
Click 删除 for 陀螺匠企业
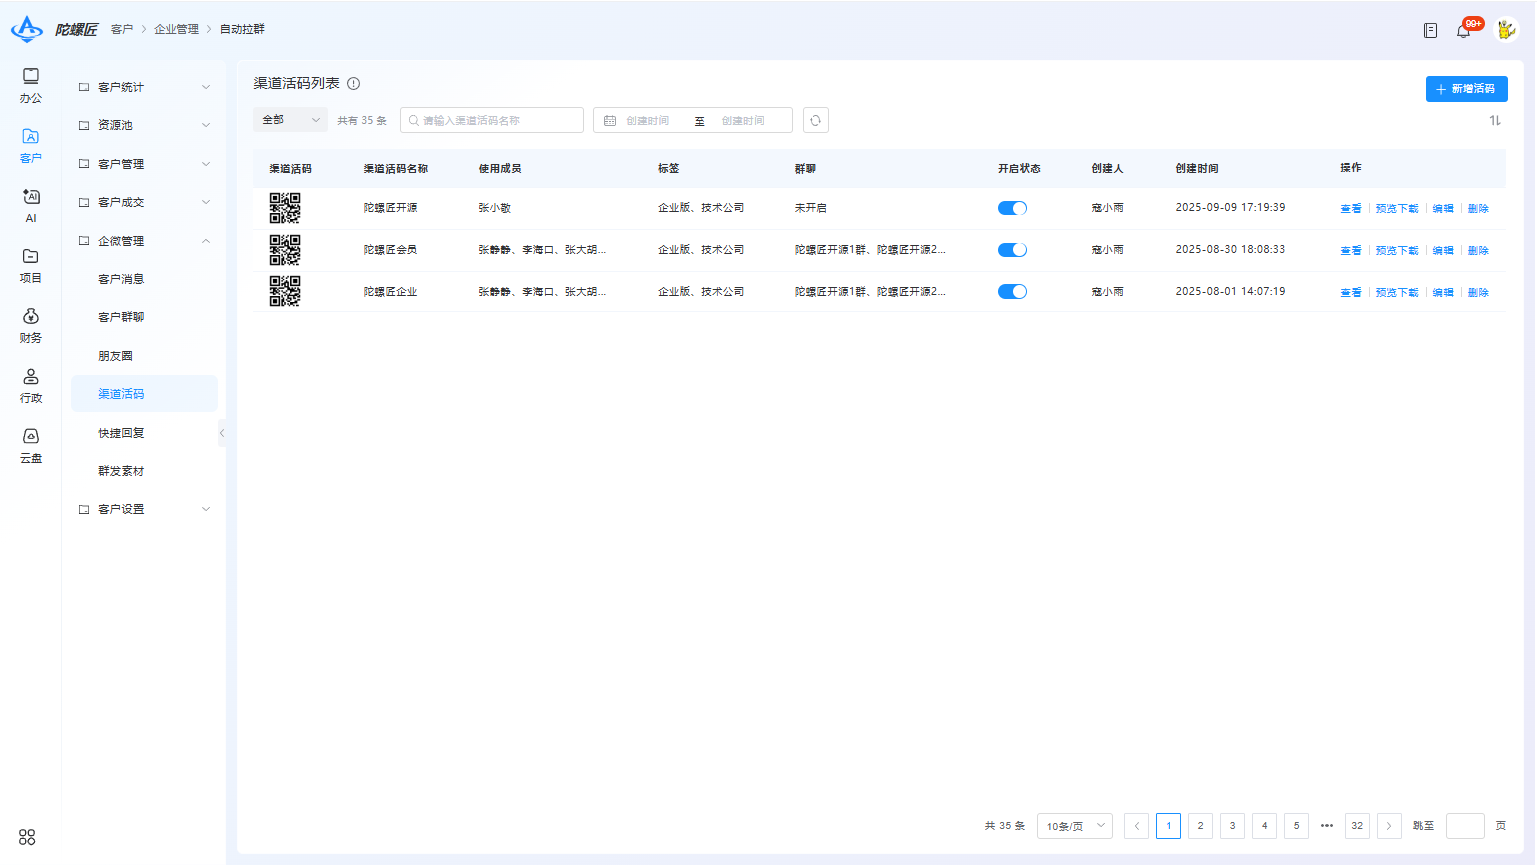pos(1478,292)
